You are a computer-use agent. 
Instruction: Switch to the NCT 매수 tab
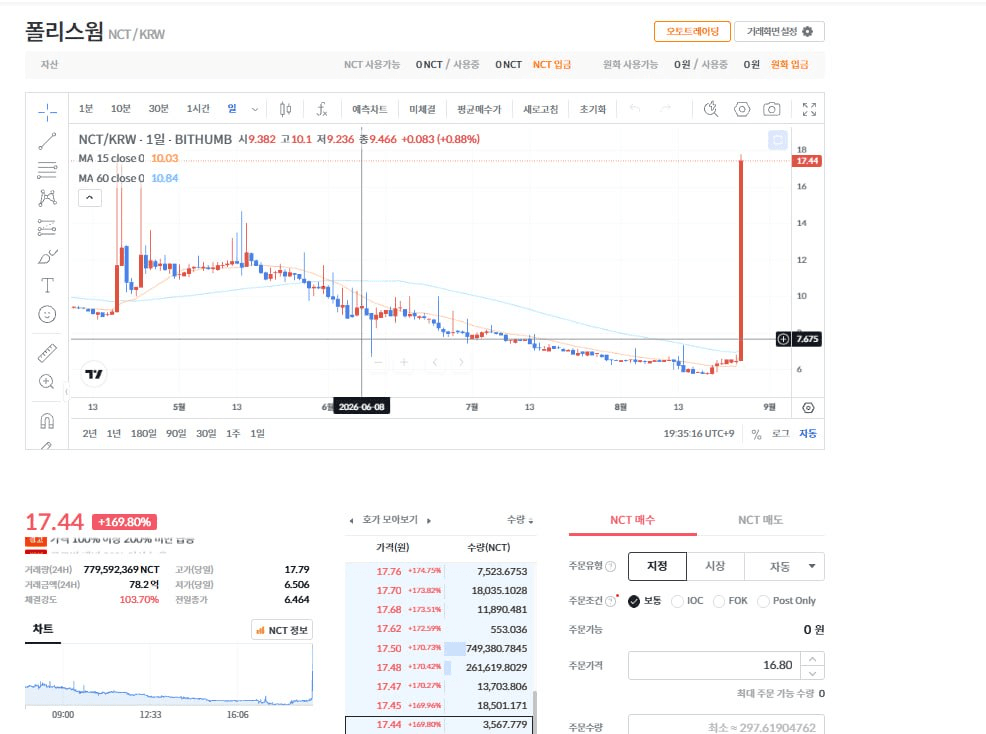pos(633,520)
